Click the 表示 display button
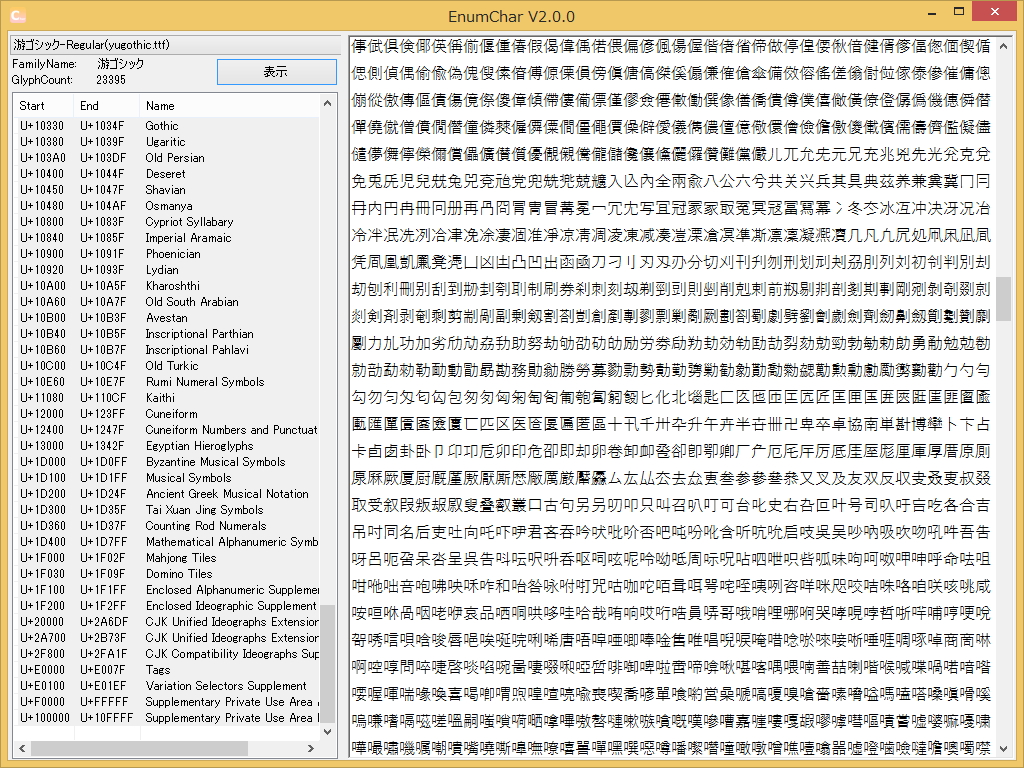1024x768 pixels. click(276, 72)
